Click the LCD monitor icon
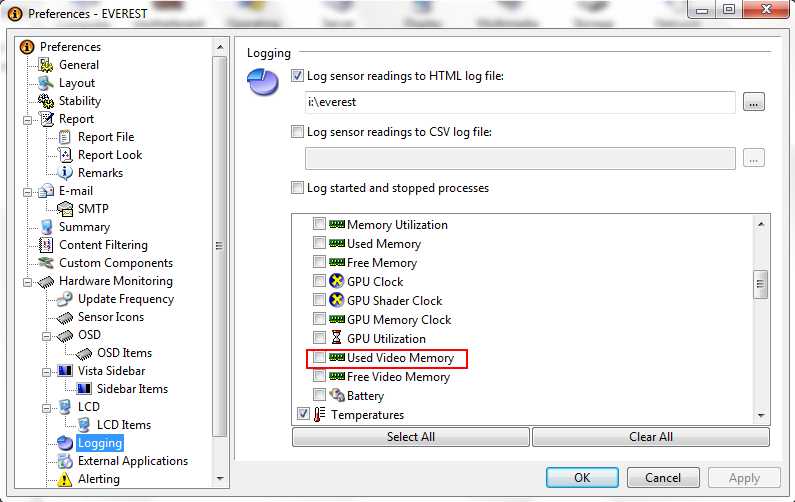Image resolution: width=795 pixels, height=502 pixels. (65, 407)
